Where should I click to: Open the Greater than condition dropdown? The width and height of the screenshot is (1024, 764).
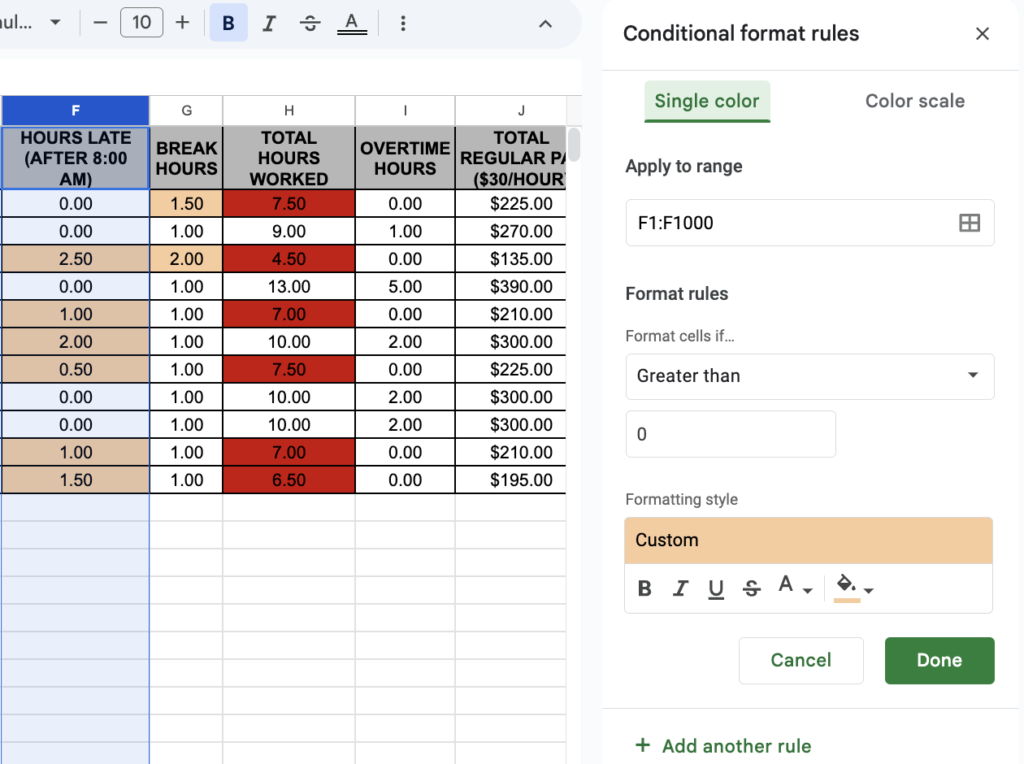tap(810, 376)
